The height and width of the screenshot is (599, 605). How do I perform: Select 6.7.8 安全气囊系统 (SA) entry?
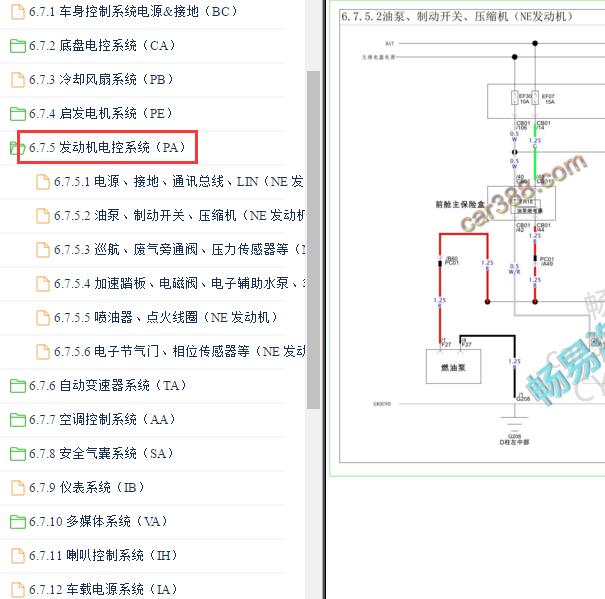point(101,453)
